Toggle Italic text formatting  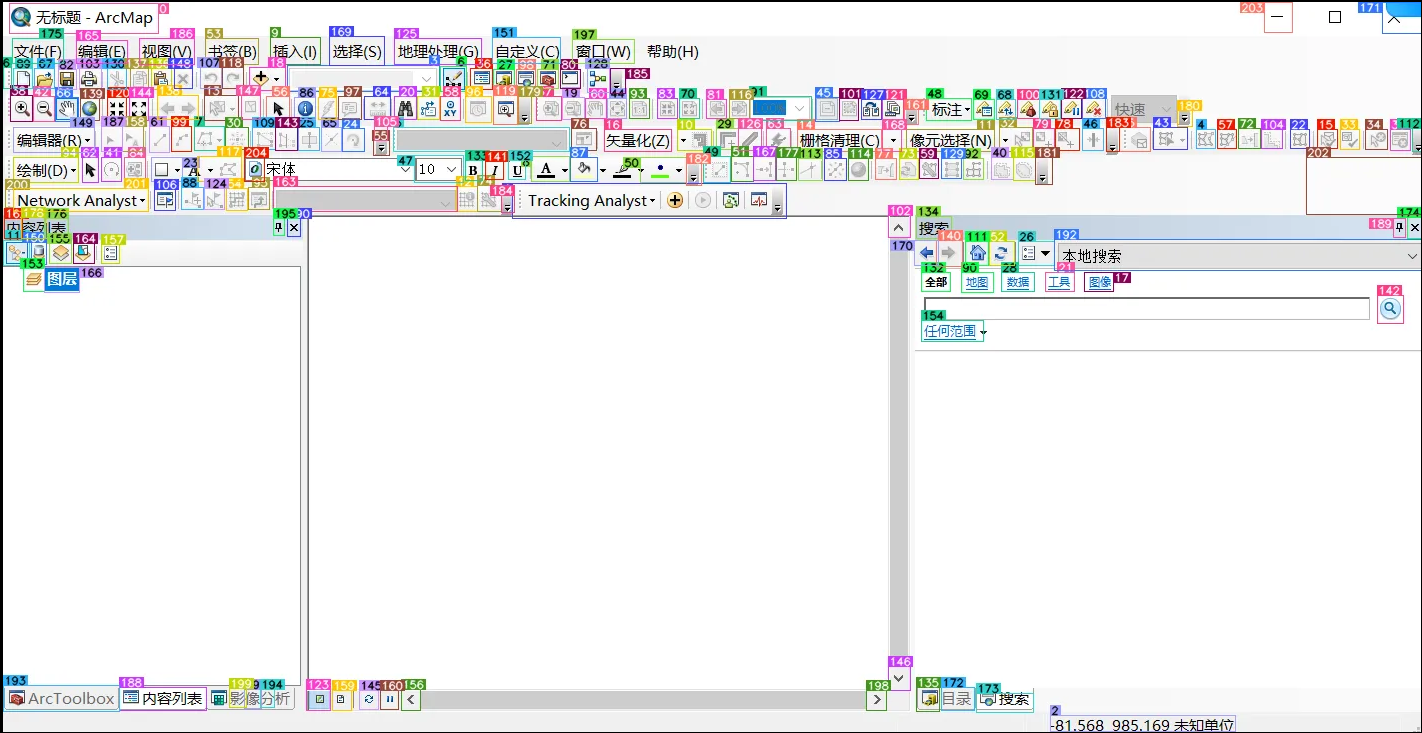pos(495,171)
